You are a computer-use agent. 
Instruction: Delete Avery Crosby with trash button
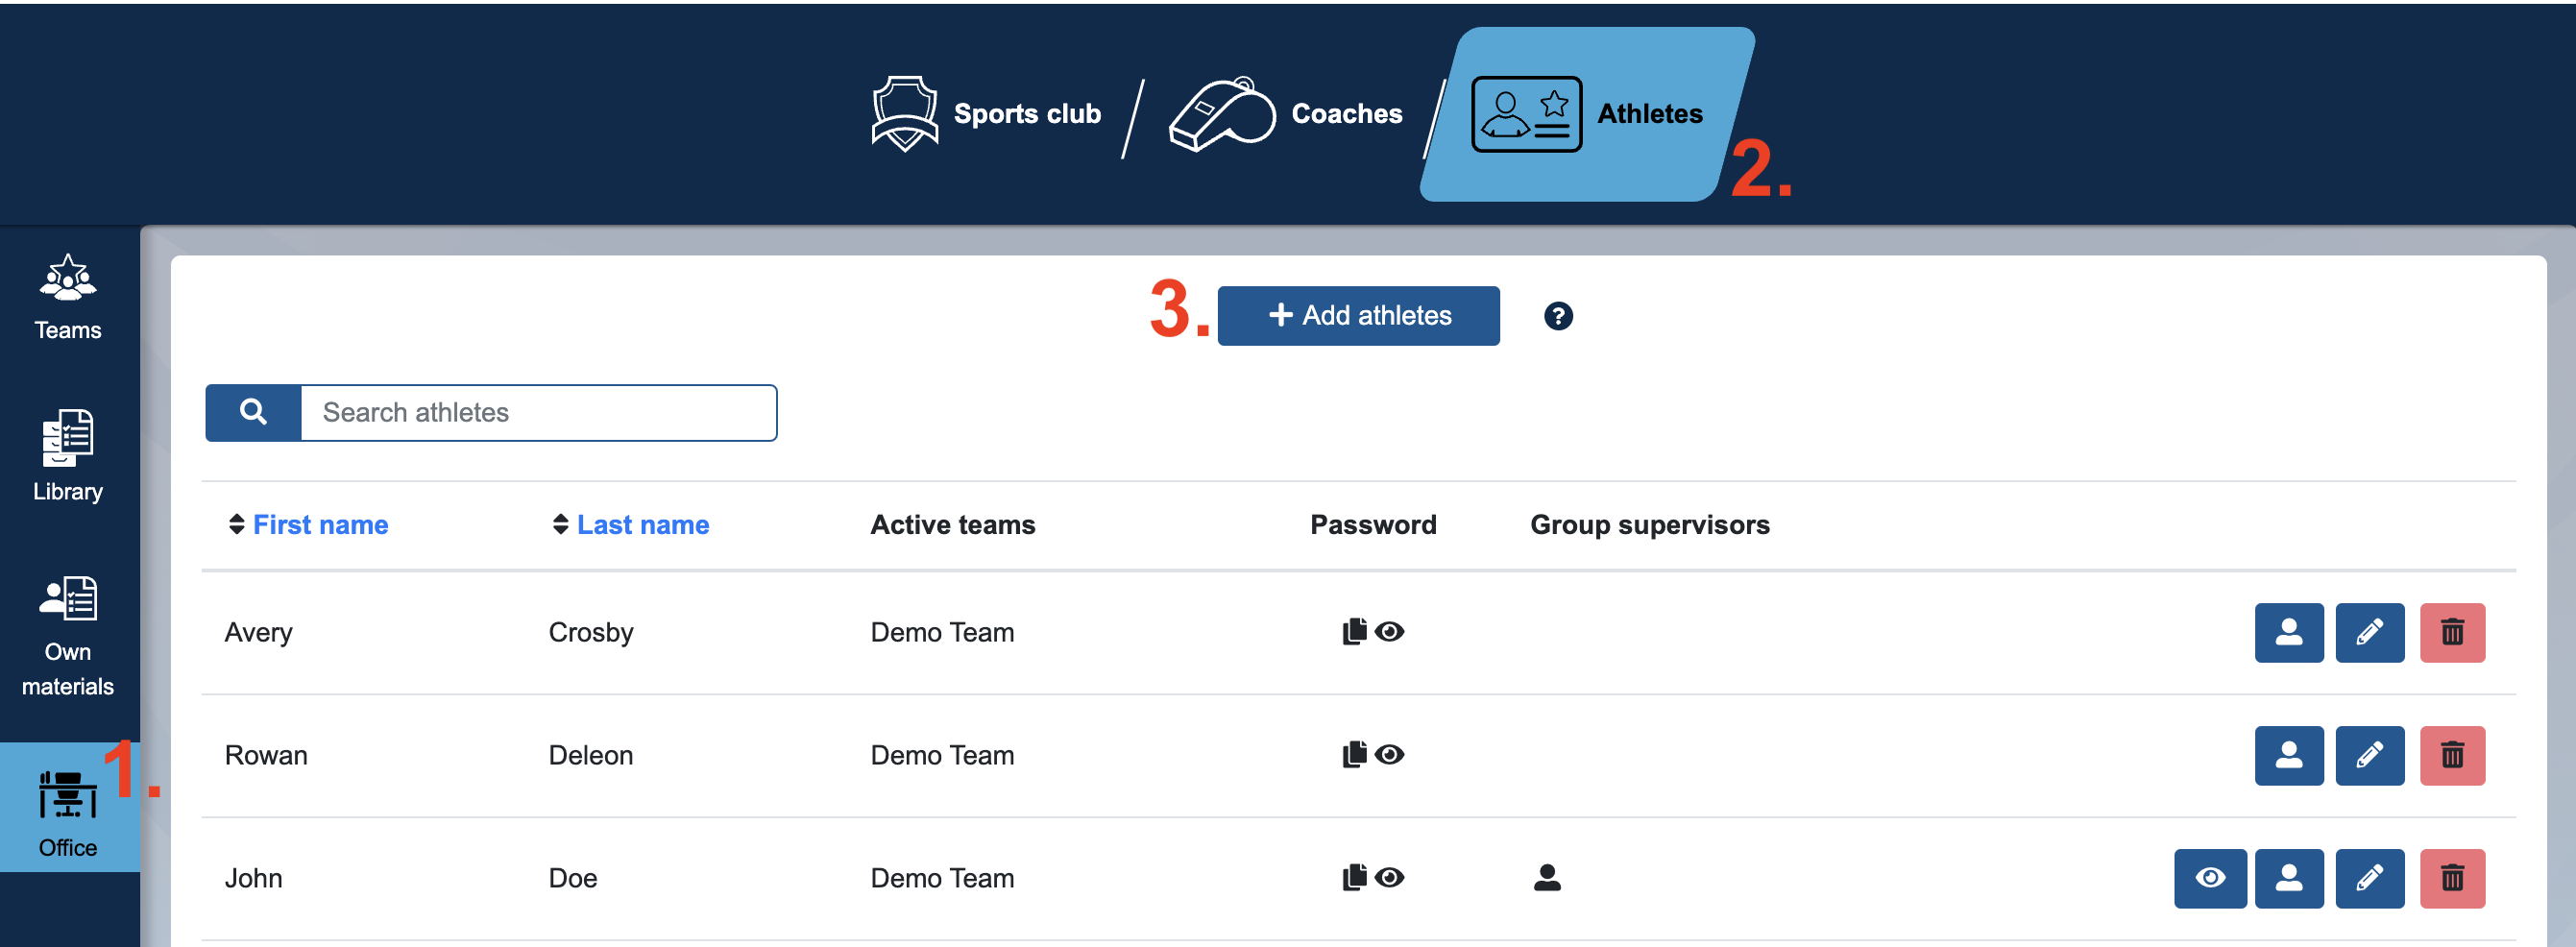[x=2451, y=633]
